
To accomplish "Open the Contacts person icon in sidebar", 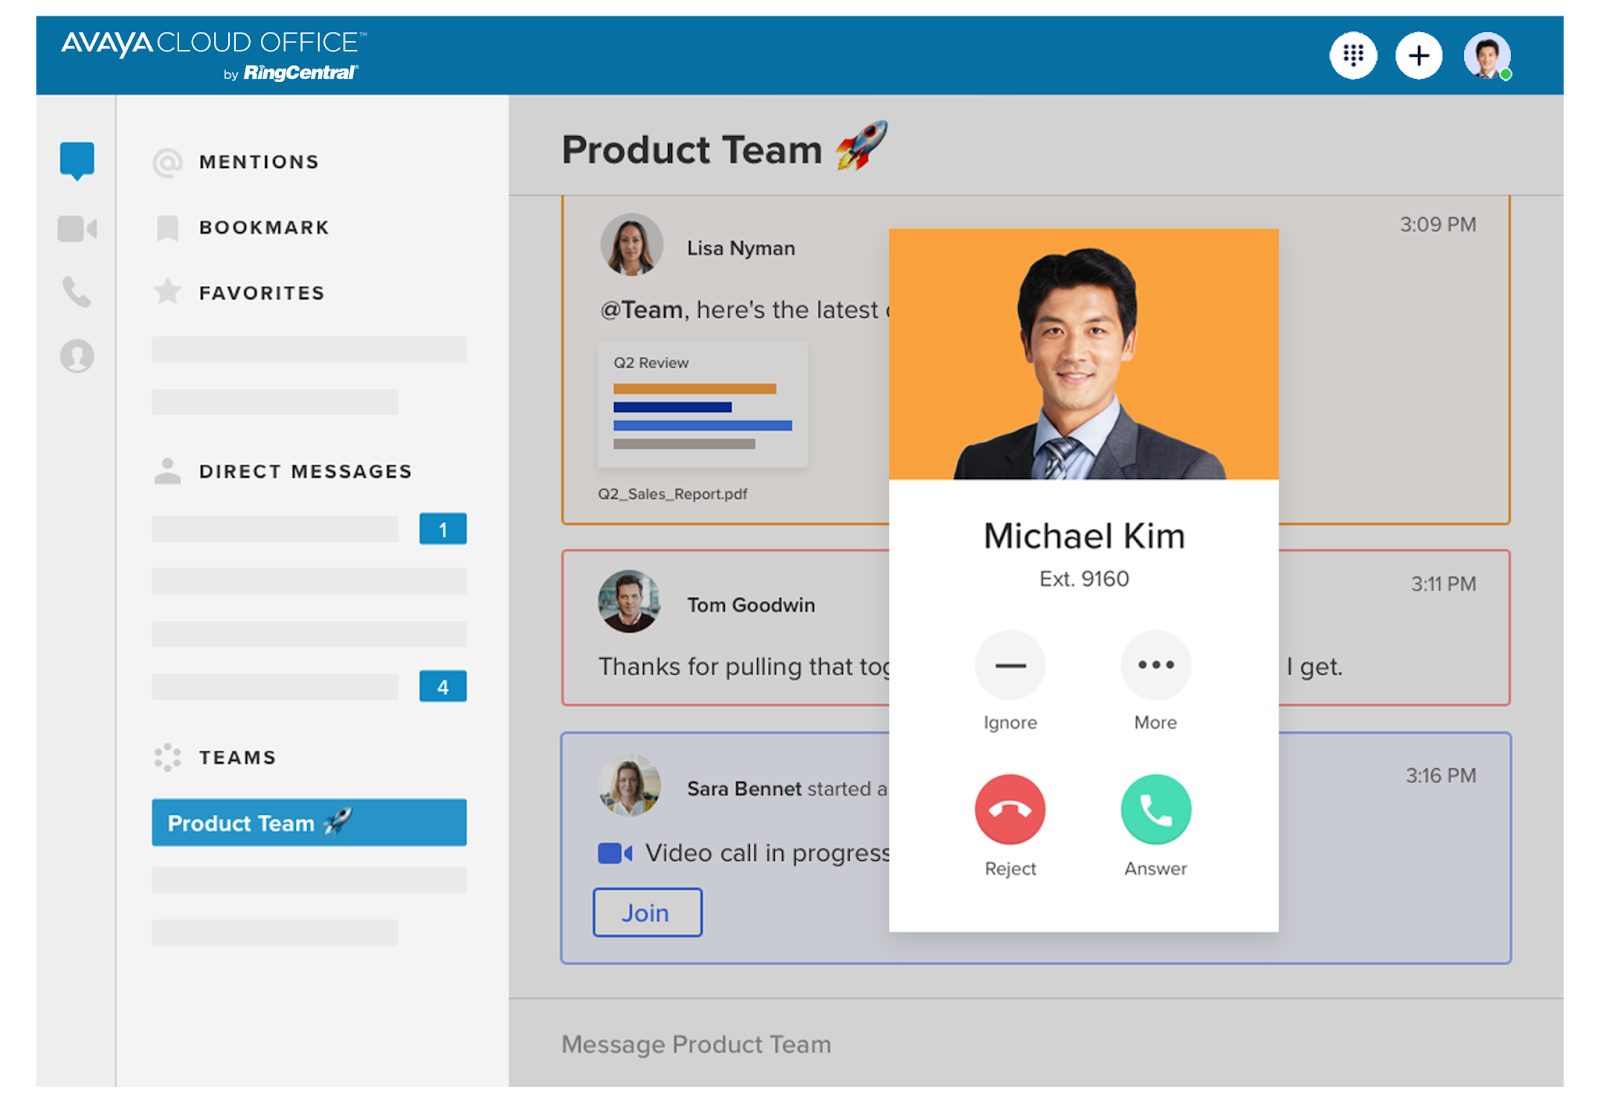I will coord(77,356).
